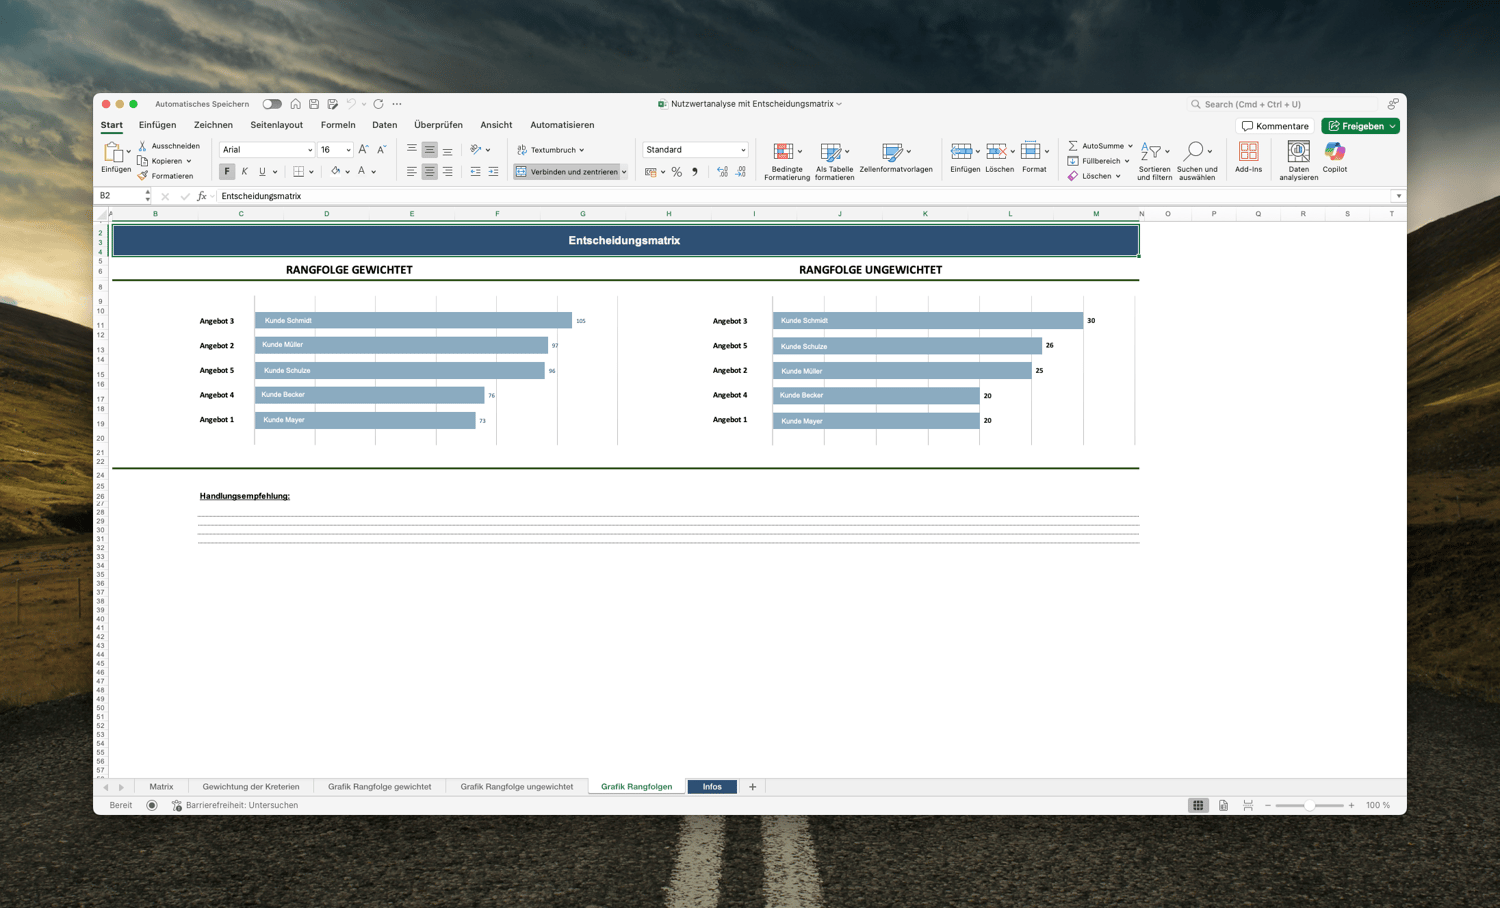The width and height of the screenshot is (1500, 908).
Task: Toggle the Automatisches Speichern switch
Action: click(x=272, y=104)
